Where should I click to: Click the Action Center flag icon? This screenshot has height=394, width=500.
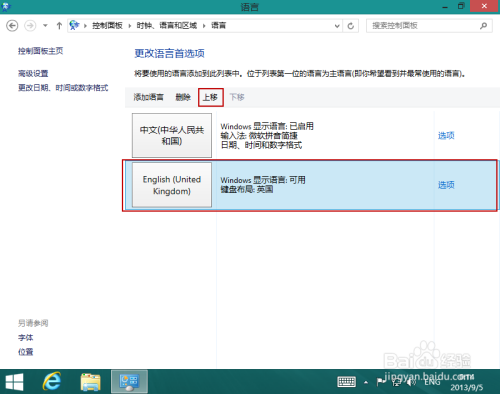pyautogui.click(x=380, y=382)
